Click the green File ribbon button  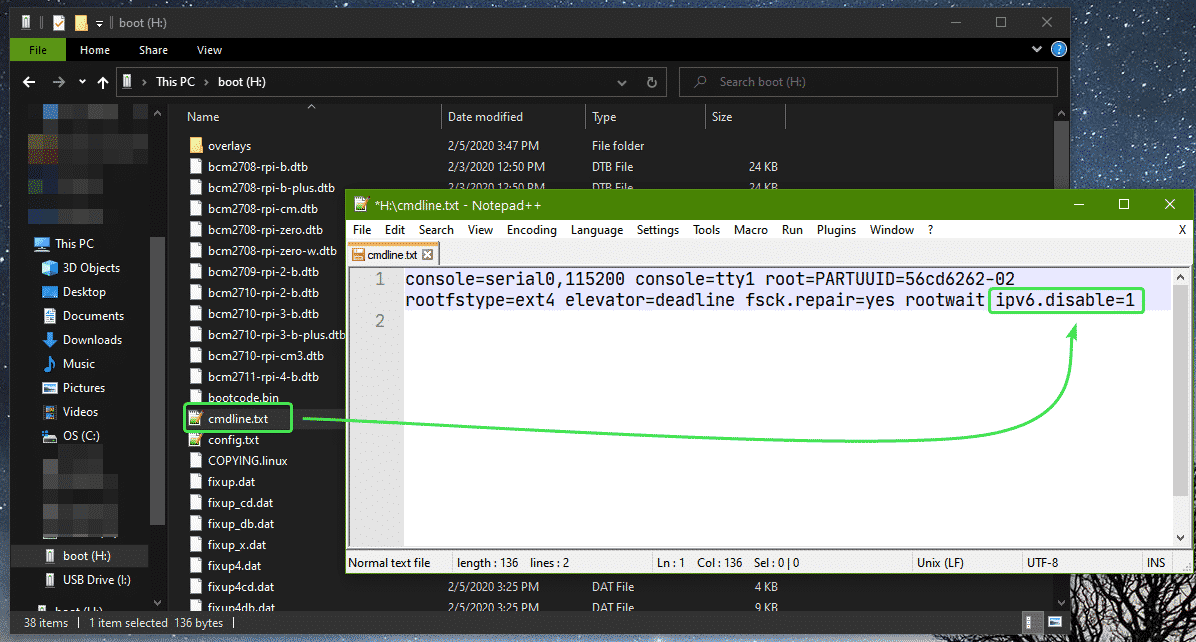38,50
